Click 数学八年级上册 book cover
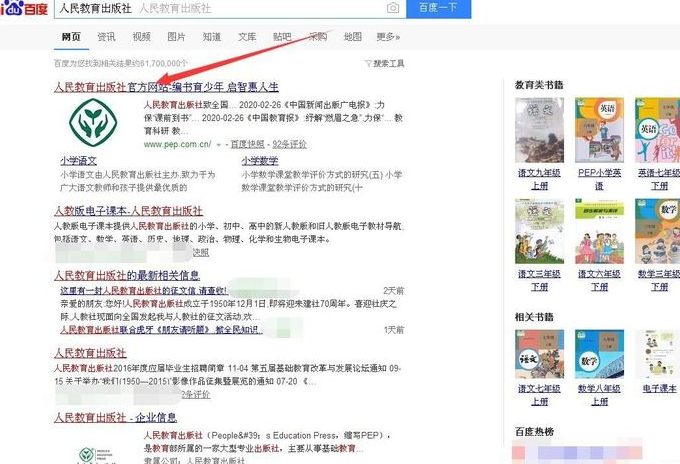 point(599,354)
